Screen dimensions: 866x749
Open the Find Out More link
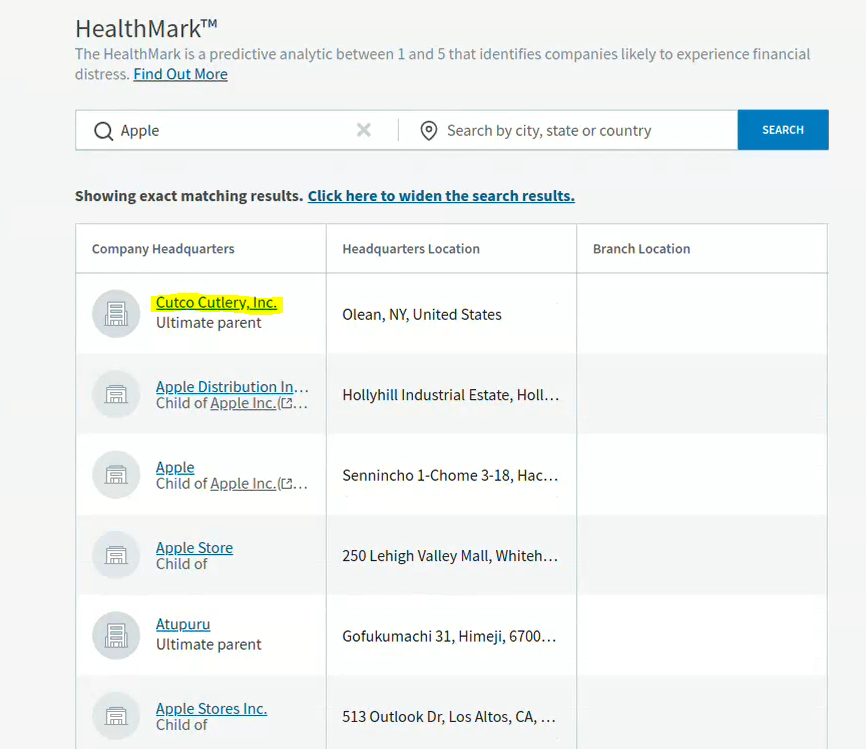tap(181, 74)
